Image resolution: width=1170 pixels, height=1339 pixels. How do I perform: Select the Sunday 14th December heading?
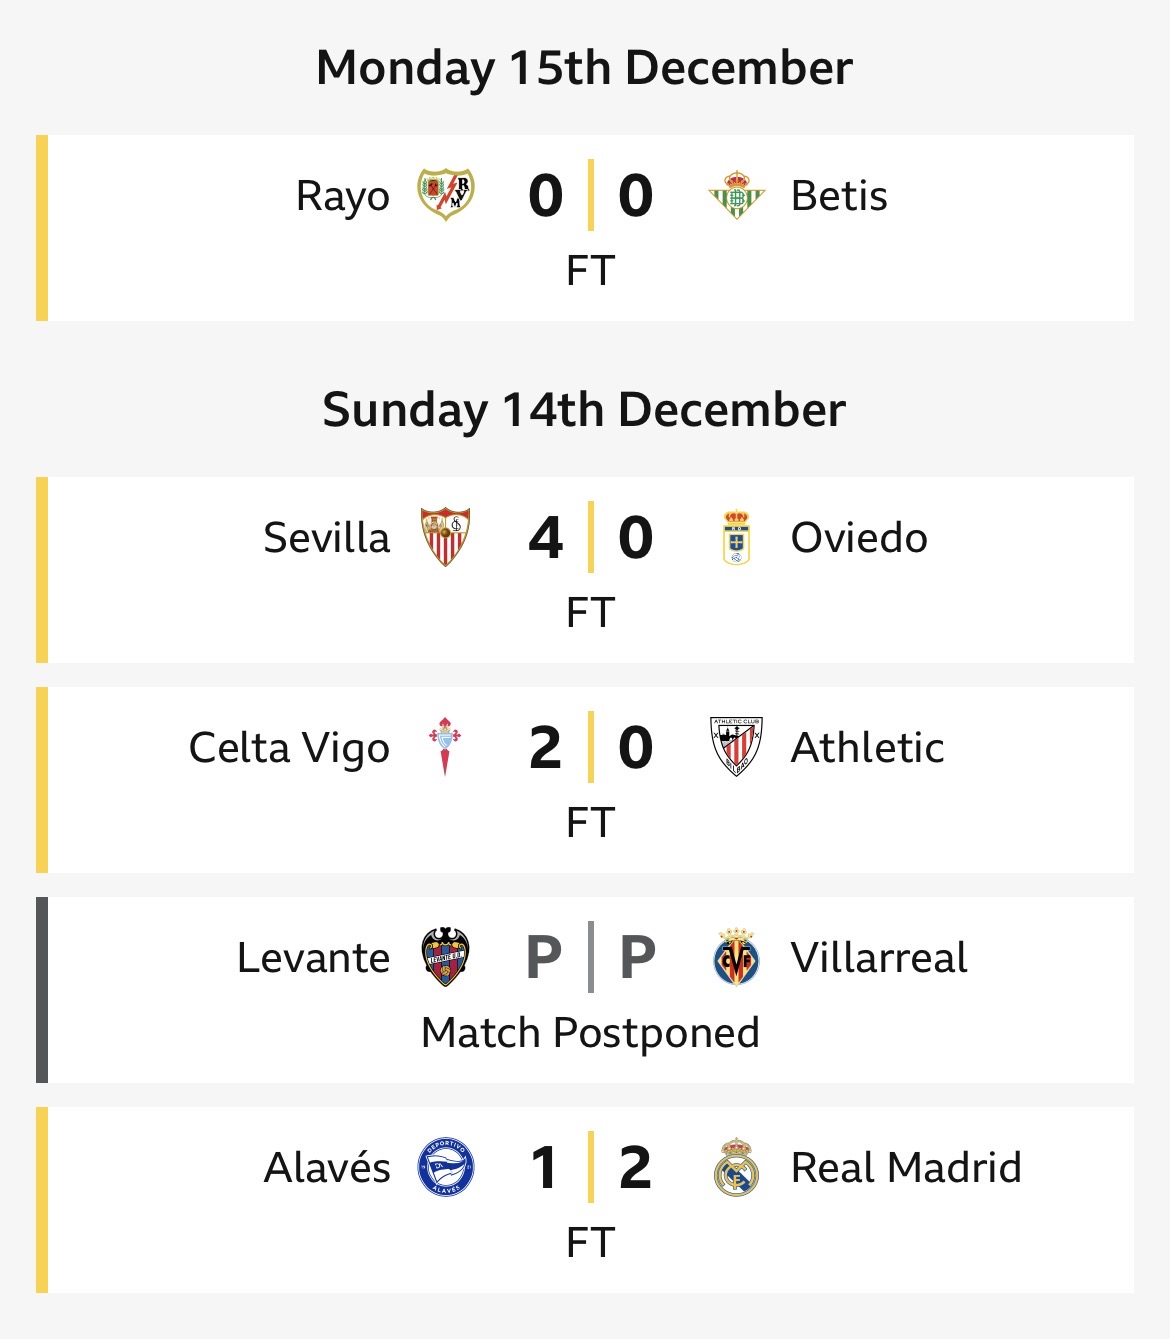tap(584, 410)
